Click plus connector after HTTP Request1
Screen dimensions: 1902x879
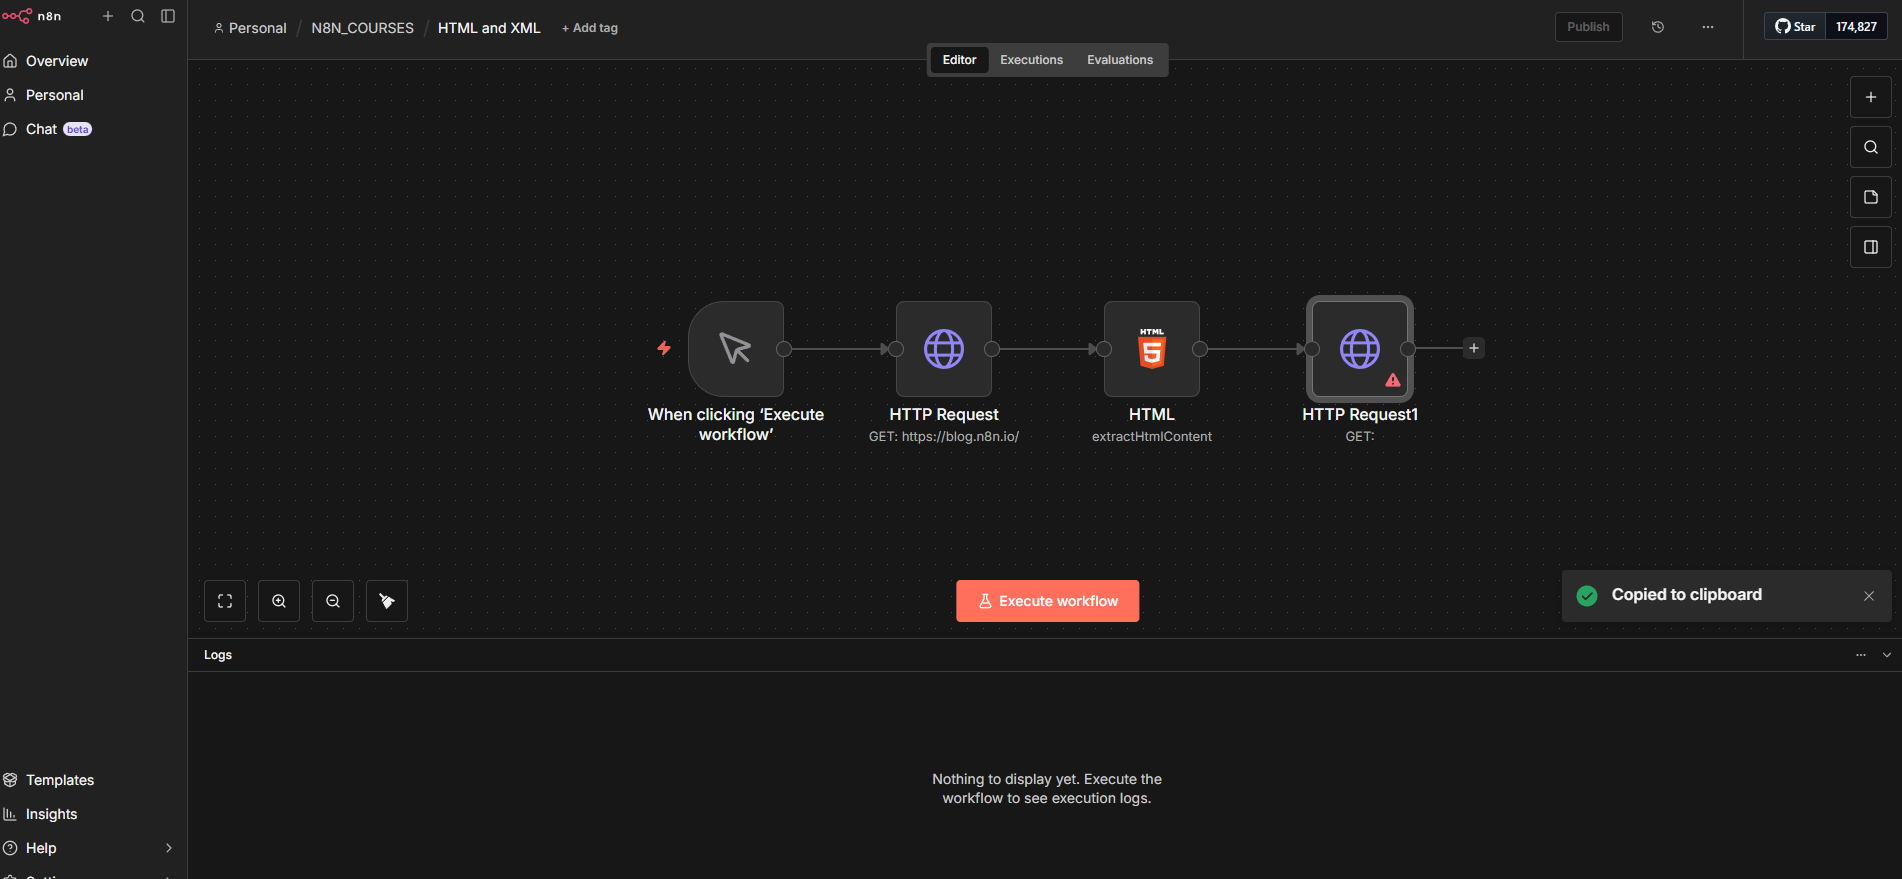click(x=1474, y=348)
